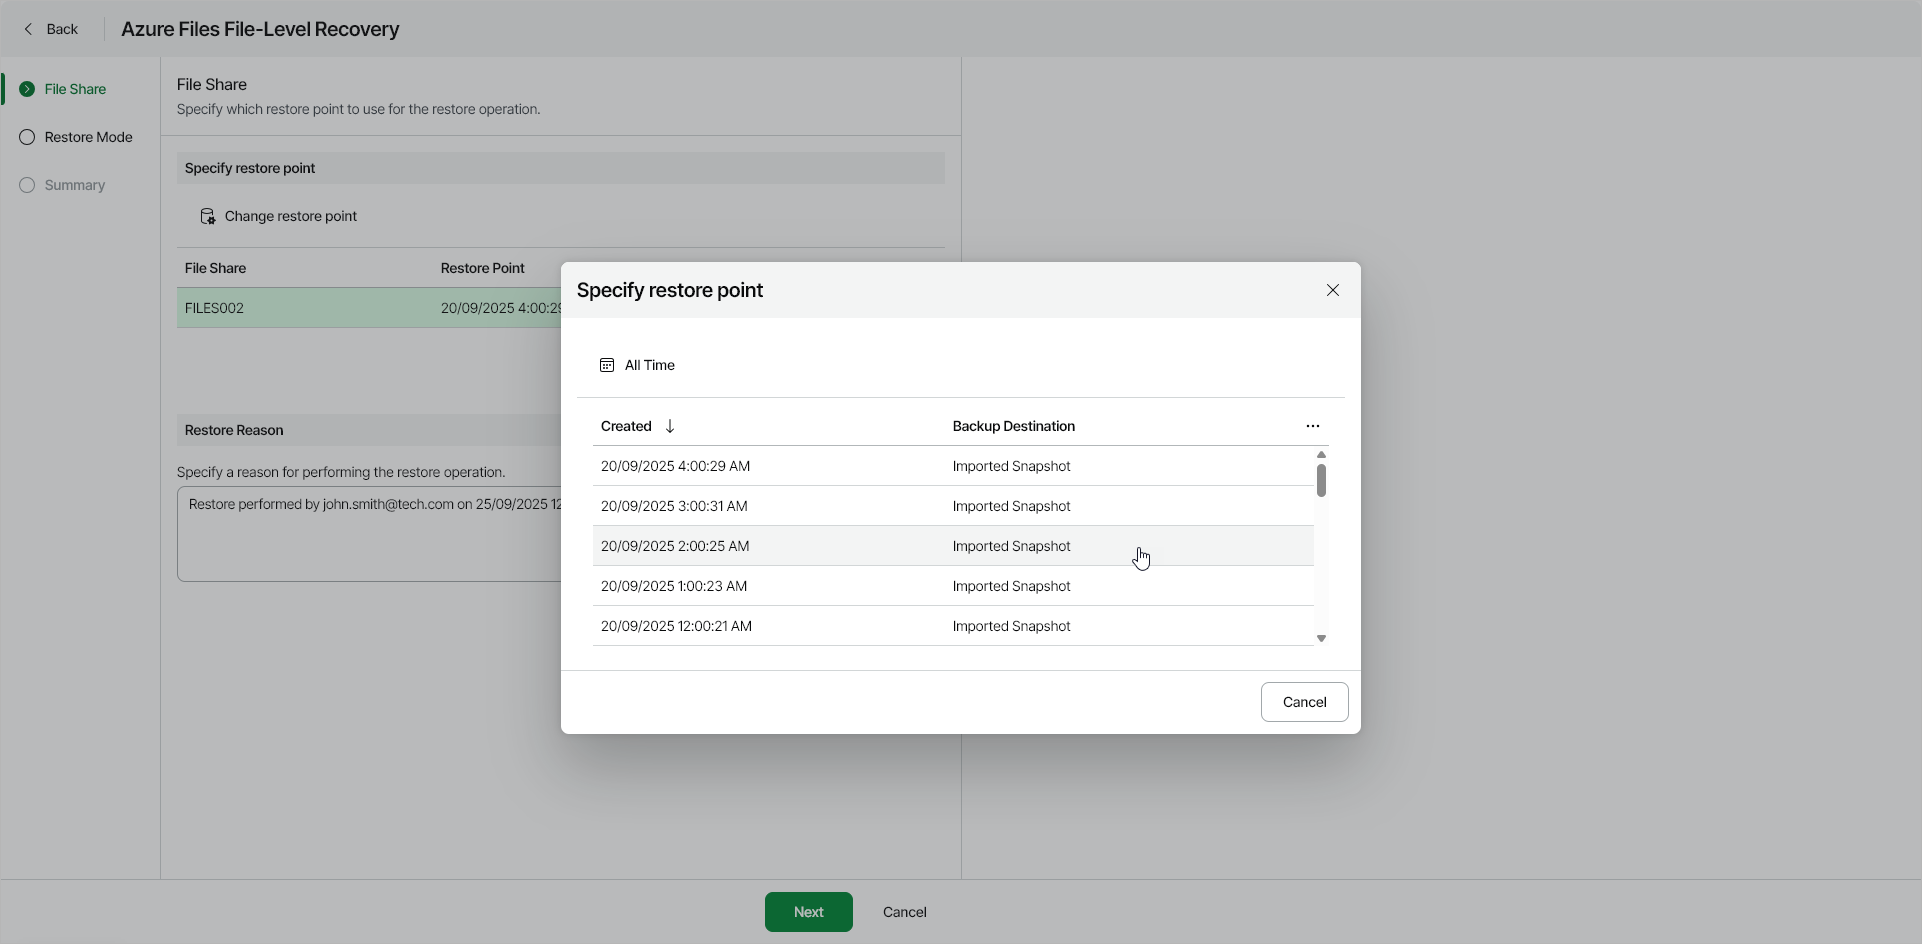Open the Created column sorting control
The width and height of the screenshot is (1922, 944).
pyautogui.click(x=668, y=426)
